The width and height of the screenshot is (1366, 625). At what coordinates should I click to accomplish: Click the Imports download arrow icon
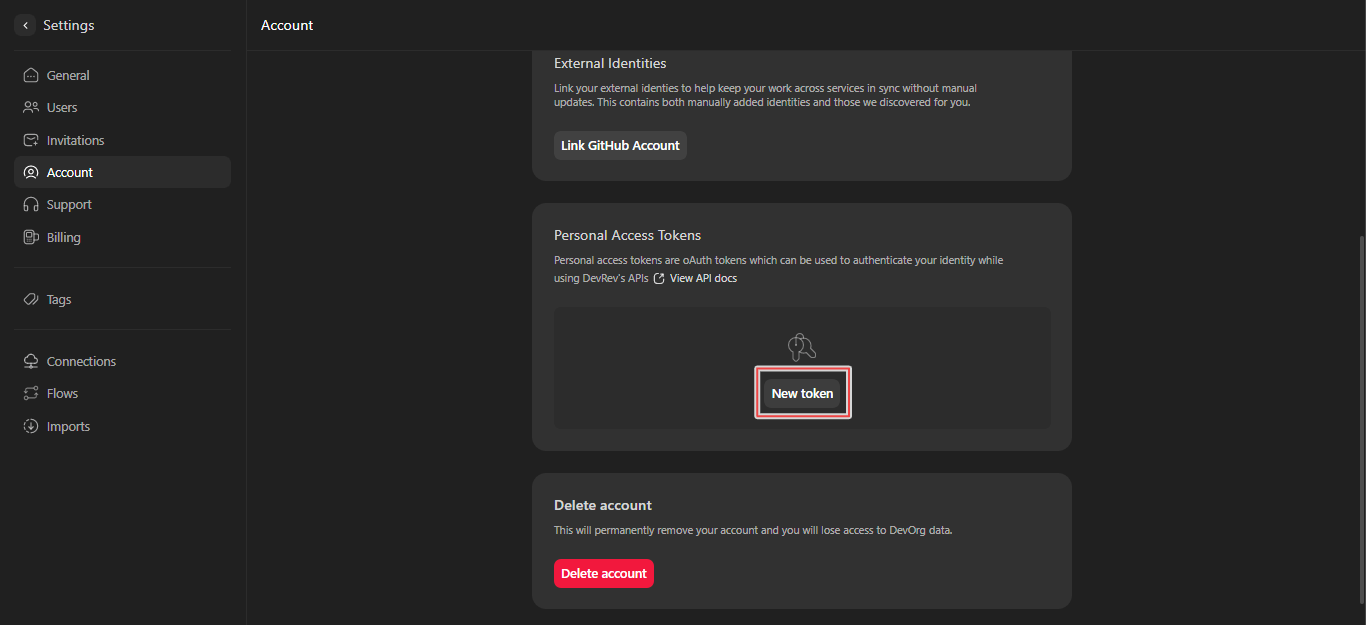point(31,427)
